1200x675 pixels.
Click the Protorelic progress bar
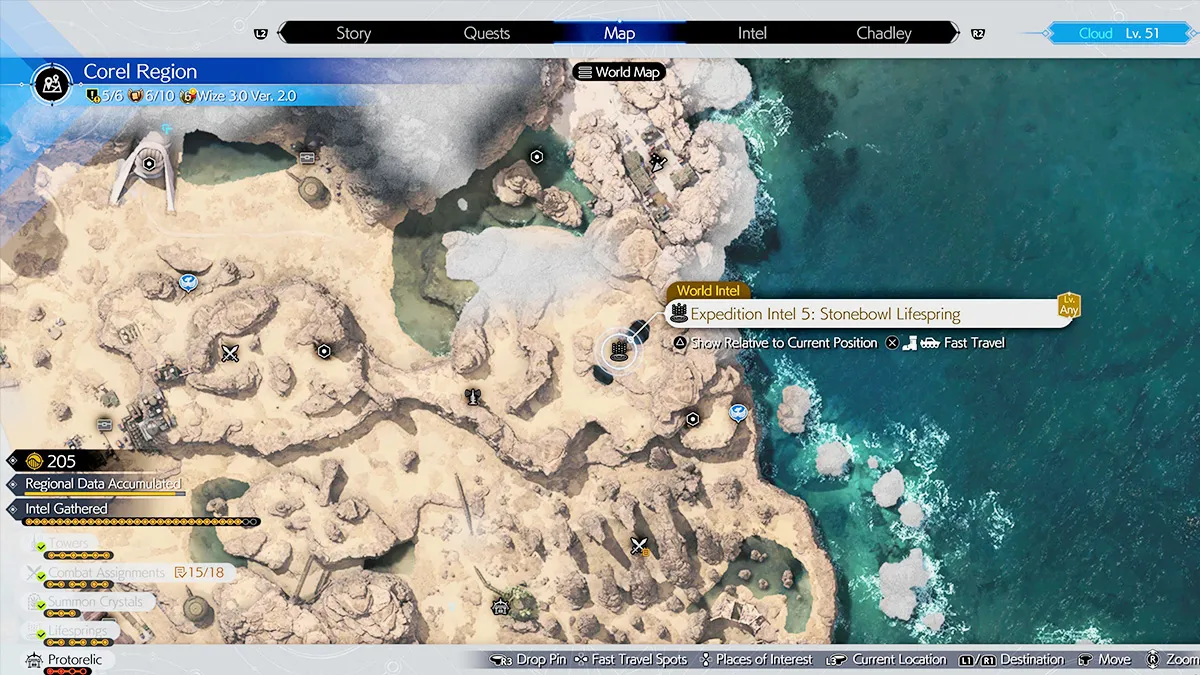click(x=67, y=671)
